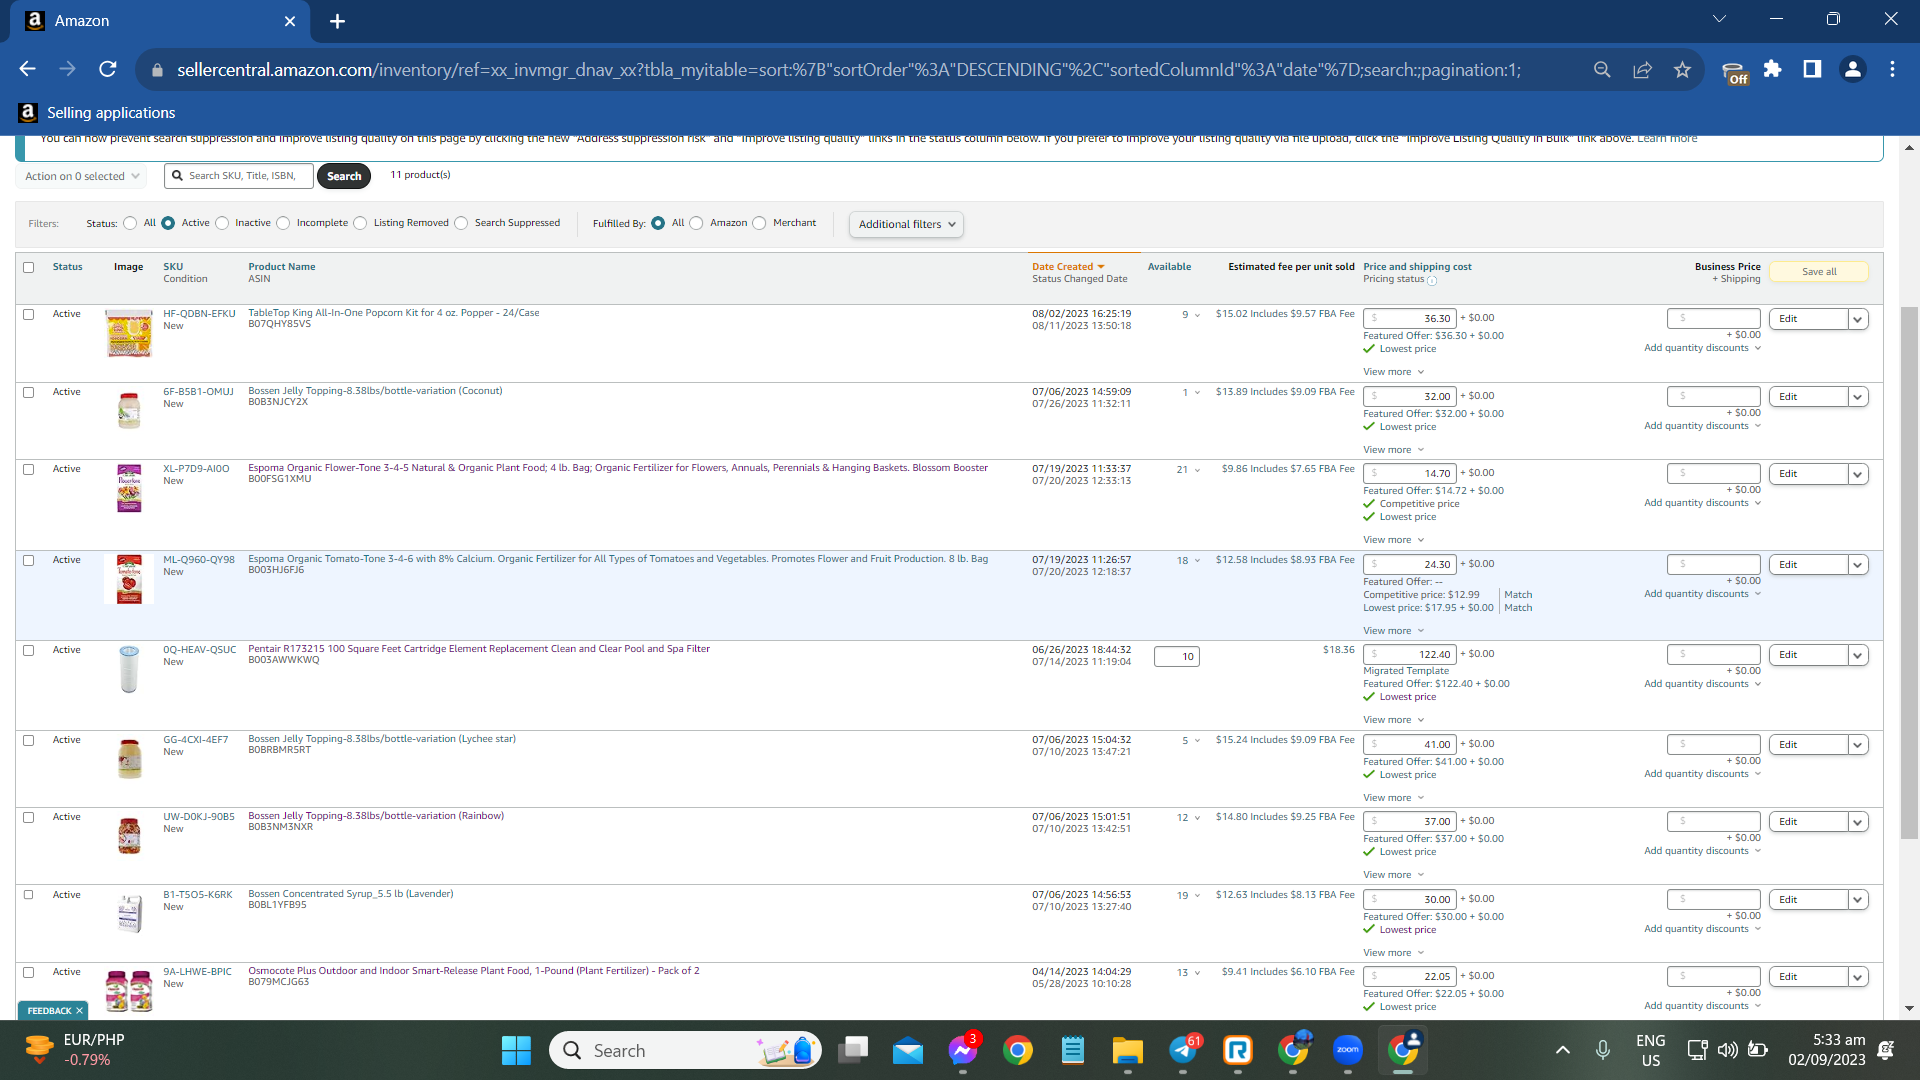Click the SKU, Title, ISBN search field
1920x1080 pixels.
(x=239, y=176)
